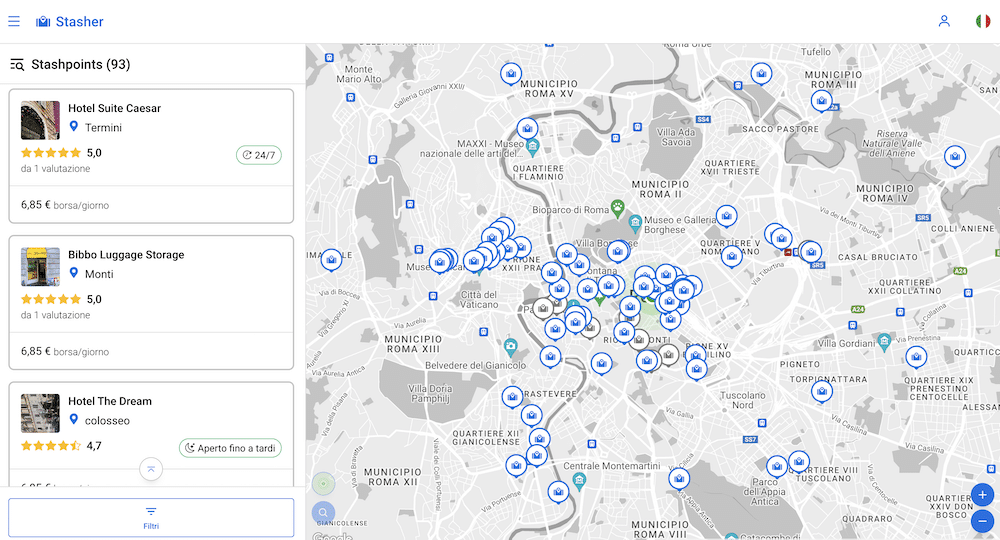The height and width of the screenshot is (540, 1000).
Task: Select the stashpoint marker near Torpignattara
Action: click(822, 391)
